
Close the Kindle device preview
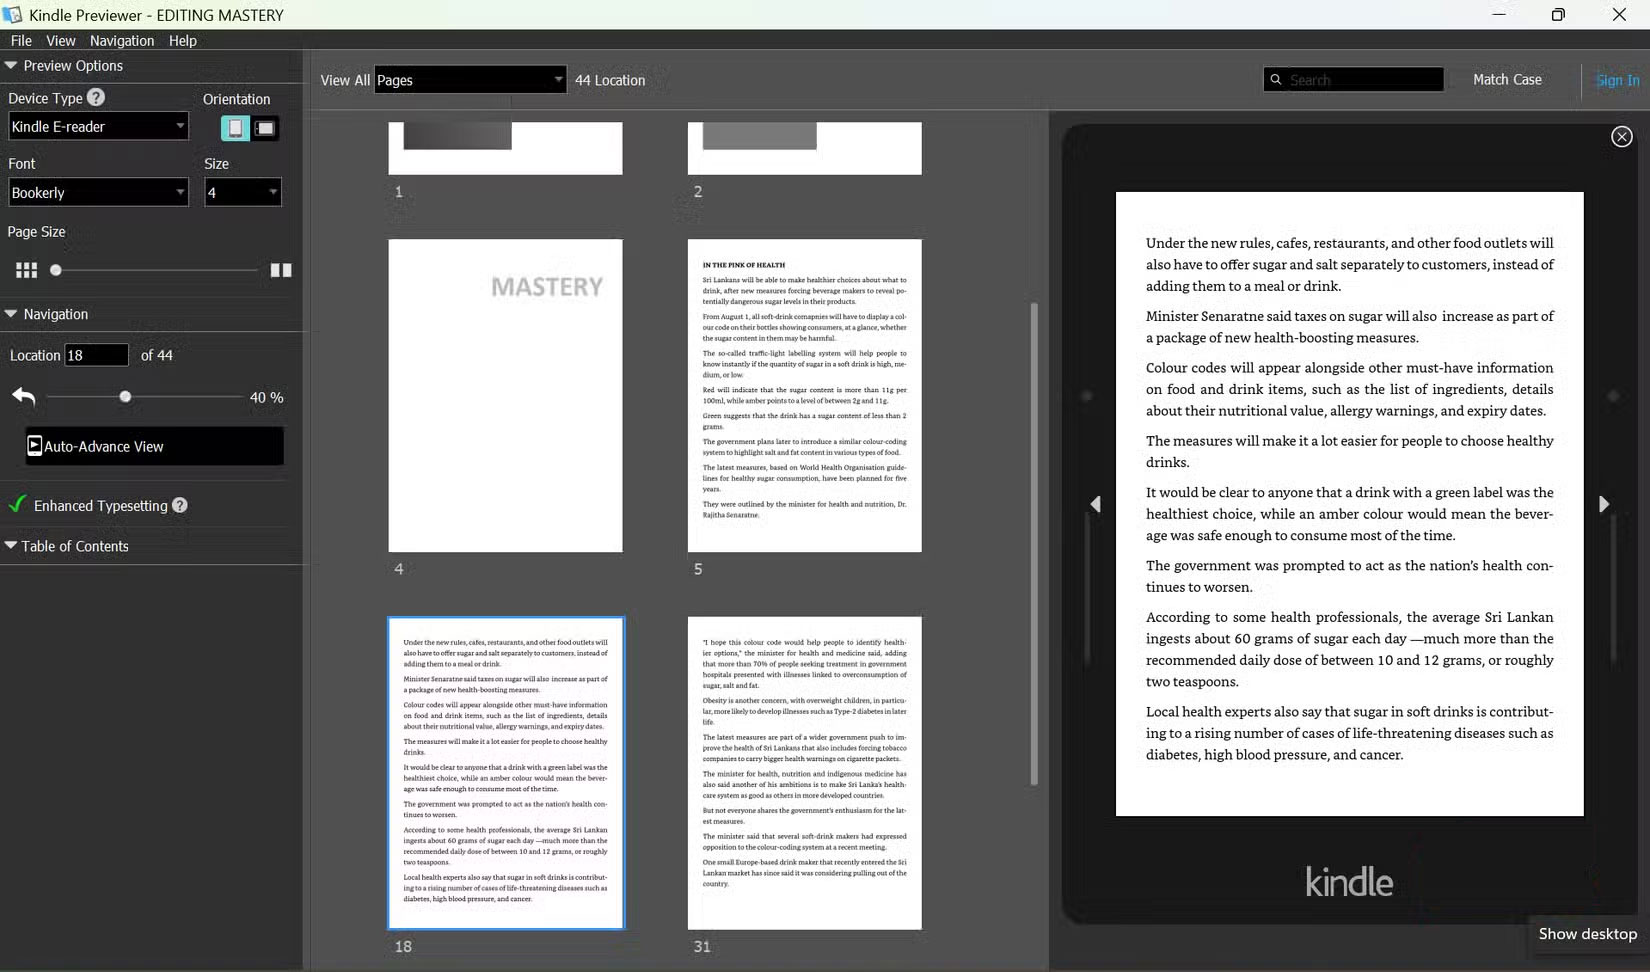1621,136
